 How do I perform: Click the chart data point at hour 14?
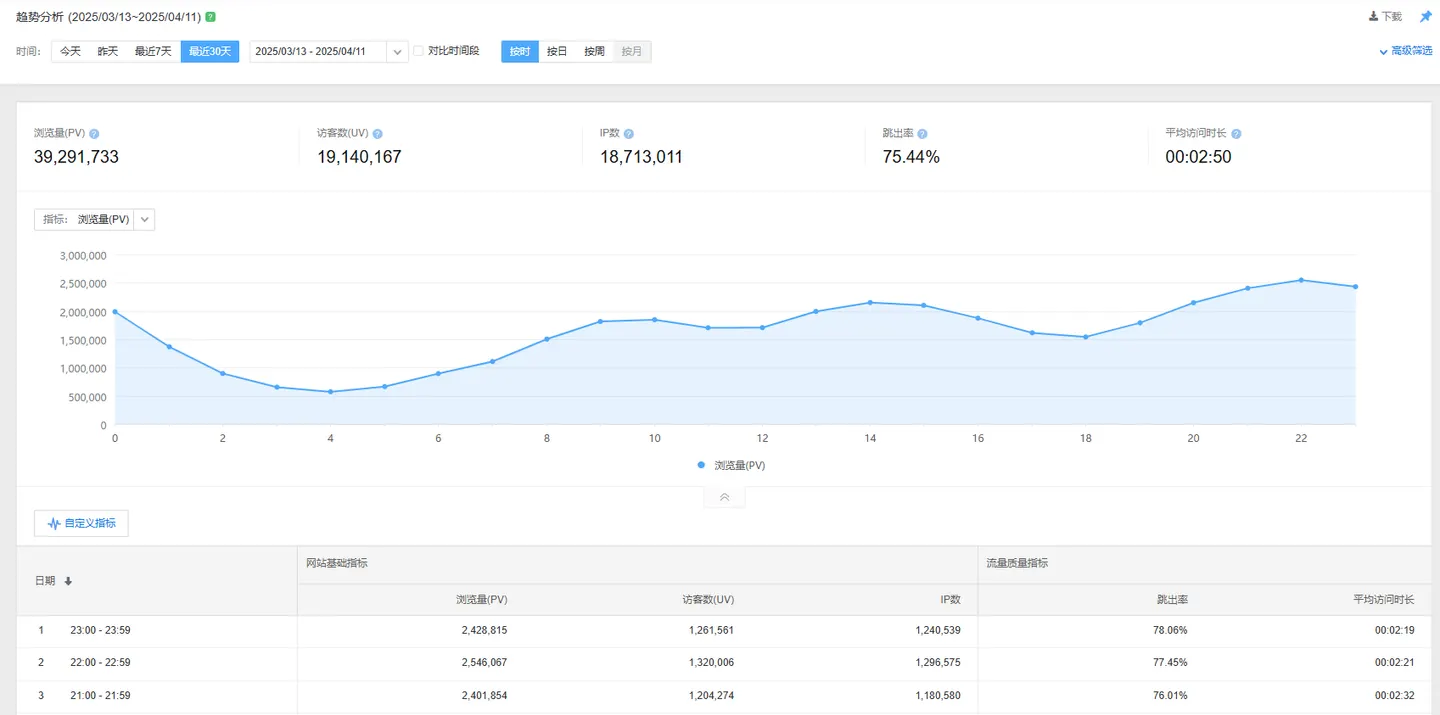coord(870,302)
